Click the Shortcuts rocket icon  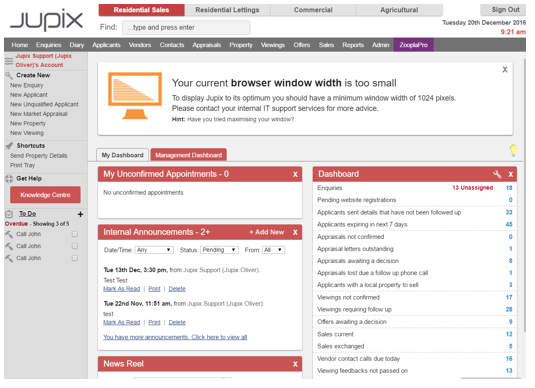tap(9, 146)
